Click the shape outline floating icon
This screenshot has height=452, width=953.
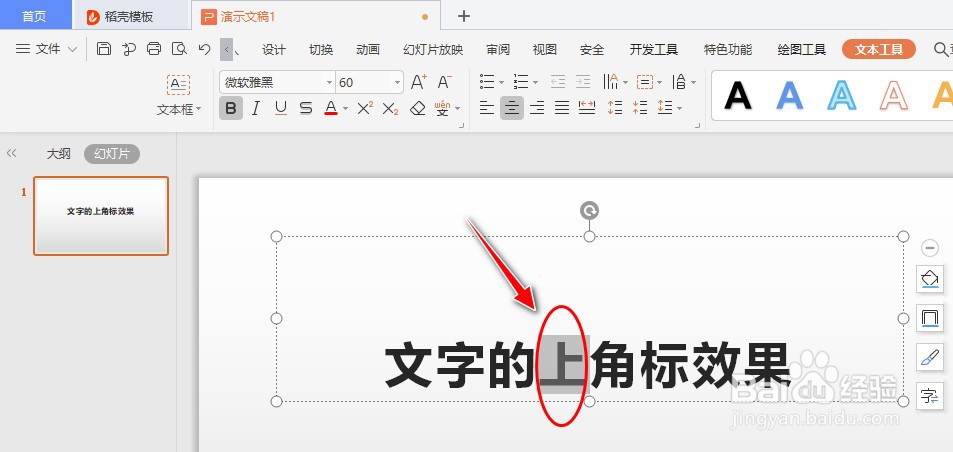[930, 318]
